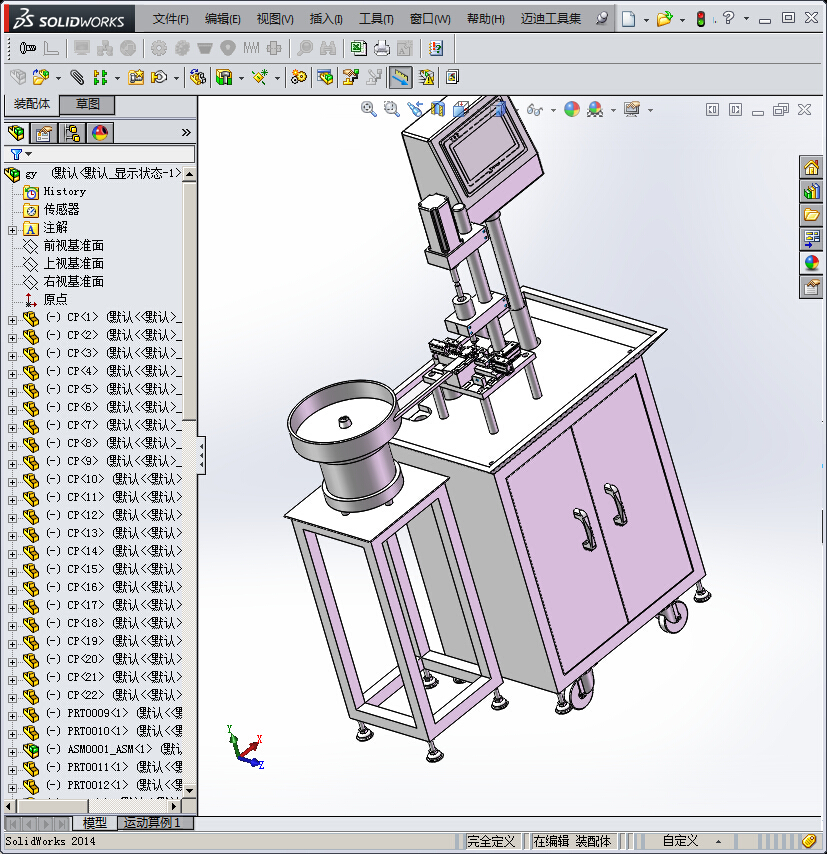The width and height of the screenshot is (827, 854).
Task: Open the 工具(T) menu
Action: (x=376, y=19)
